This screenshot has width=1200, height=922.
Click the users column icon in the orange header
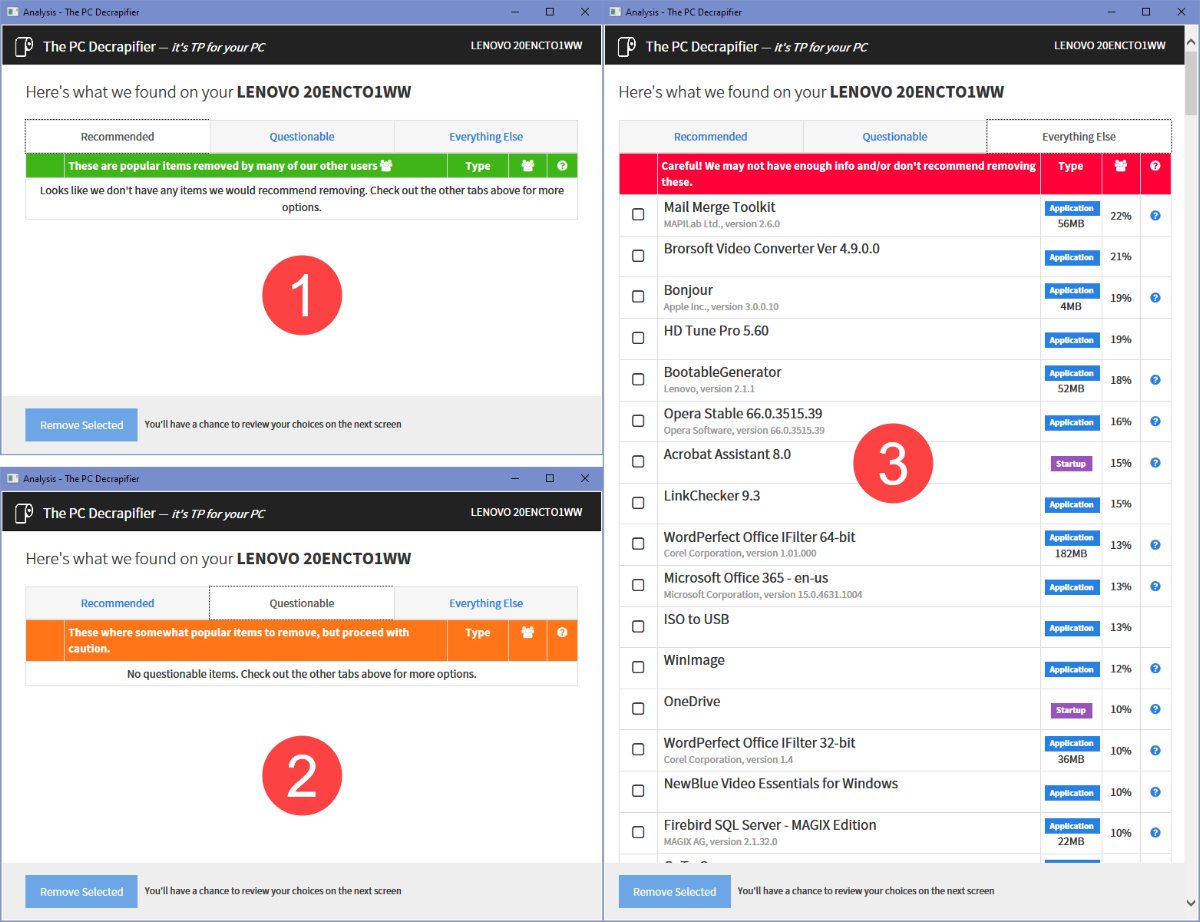(x=528, y=632)
